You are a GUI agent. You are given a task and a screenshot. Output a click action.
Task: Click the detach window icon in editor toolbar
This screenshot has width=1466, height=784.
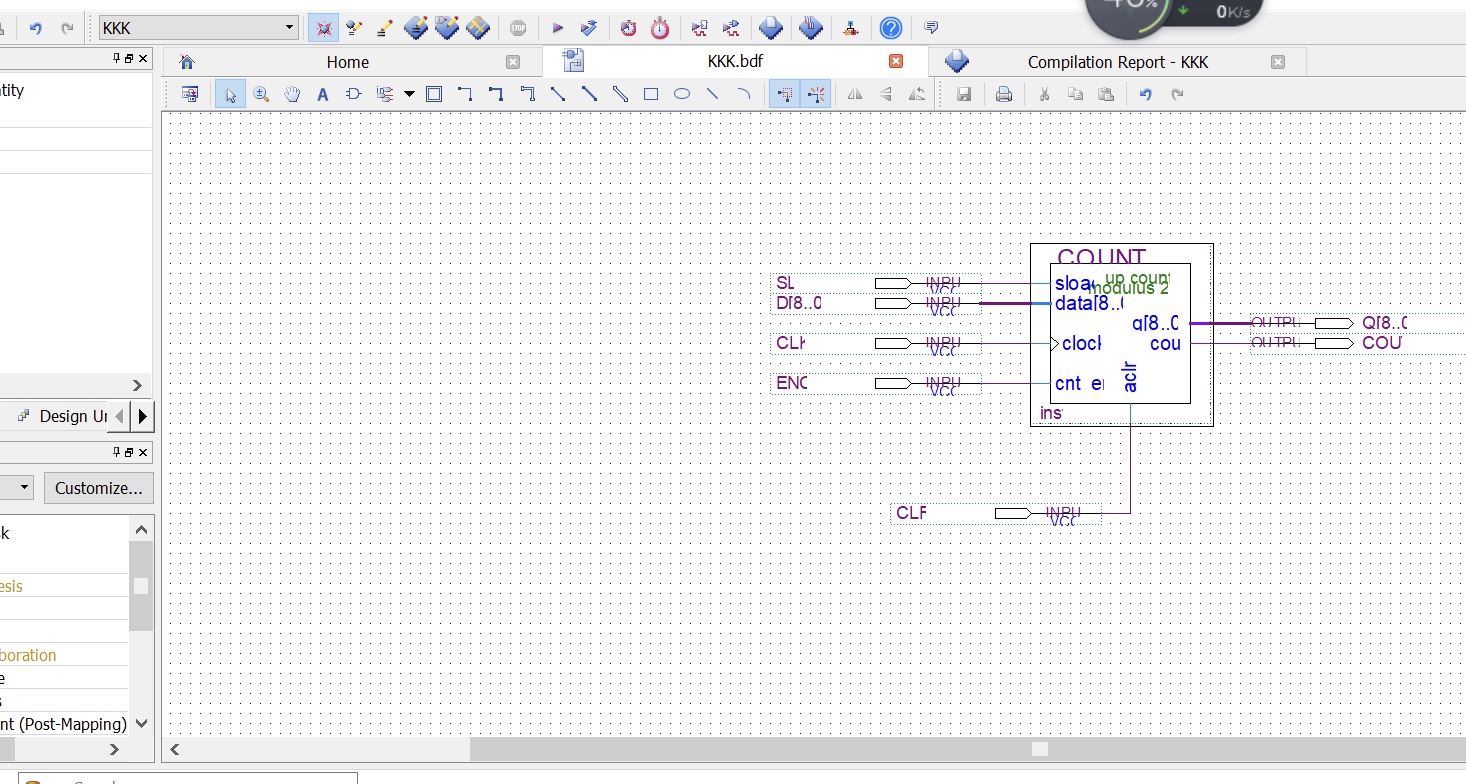point(190,94)
